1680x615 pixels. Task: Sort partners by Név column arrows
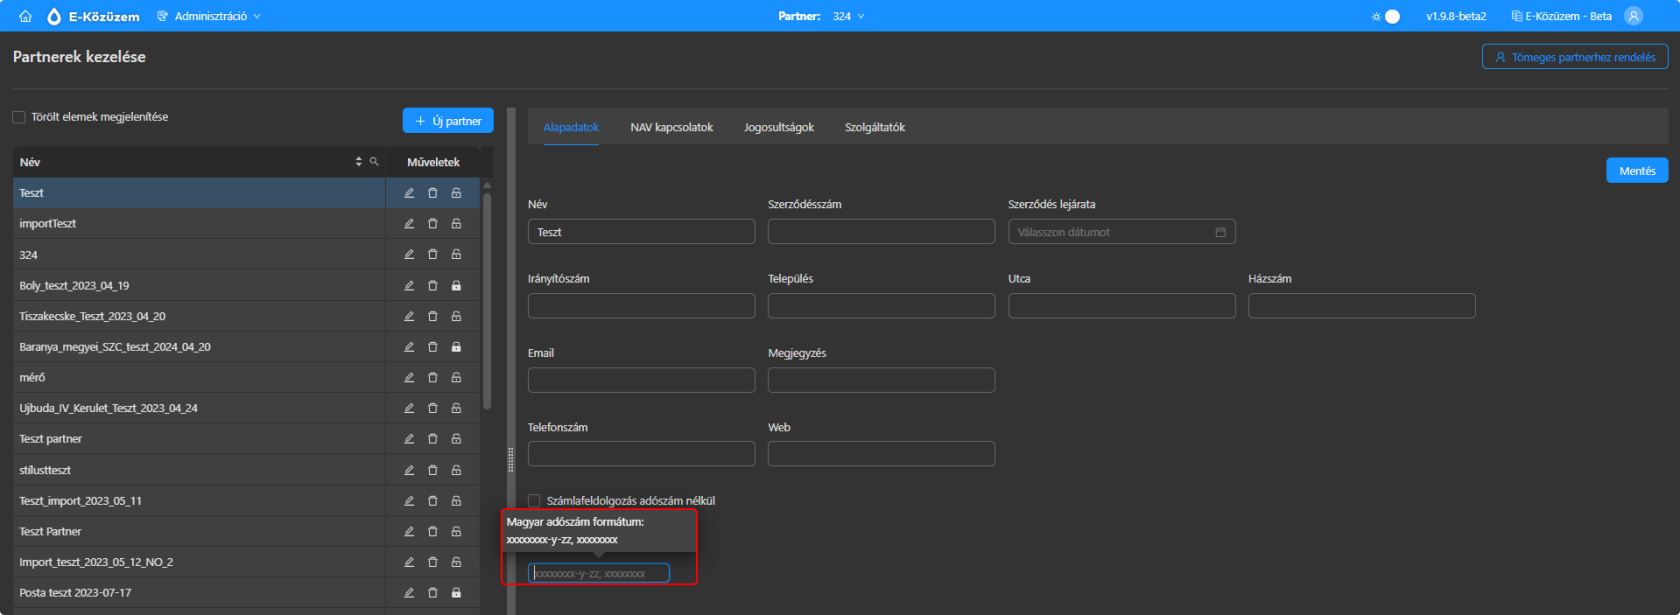coord(359,162)
